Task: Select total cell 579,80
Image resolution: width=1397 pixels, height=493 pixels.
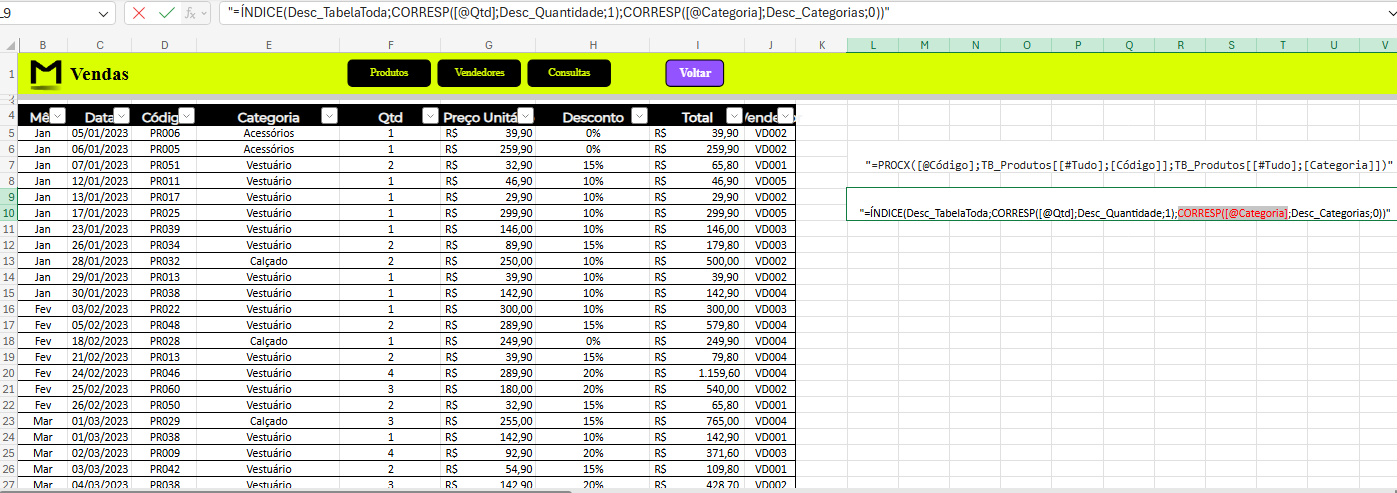Action: click(698, 325)
